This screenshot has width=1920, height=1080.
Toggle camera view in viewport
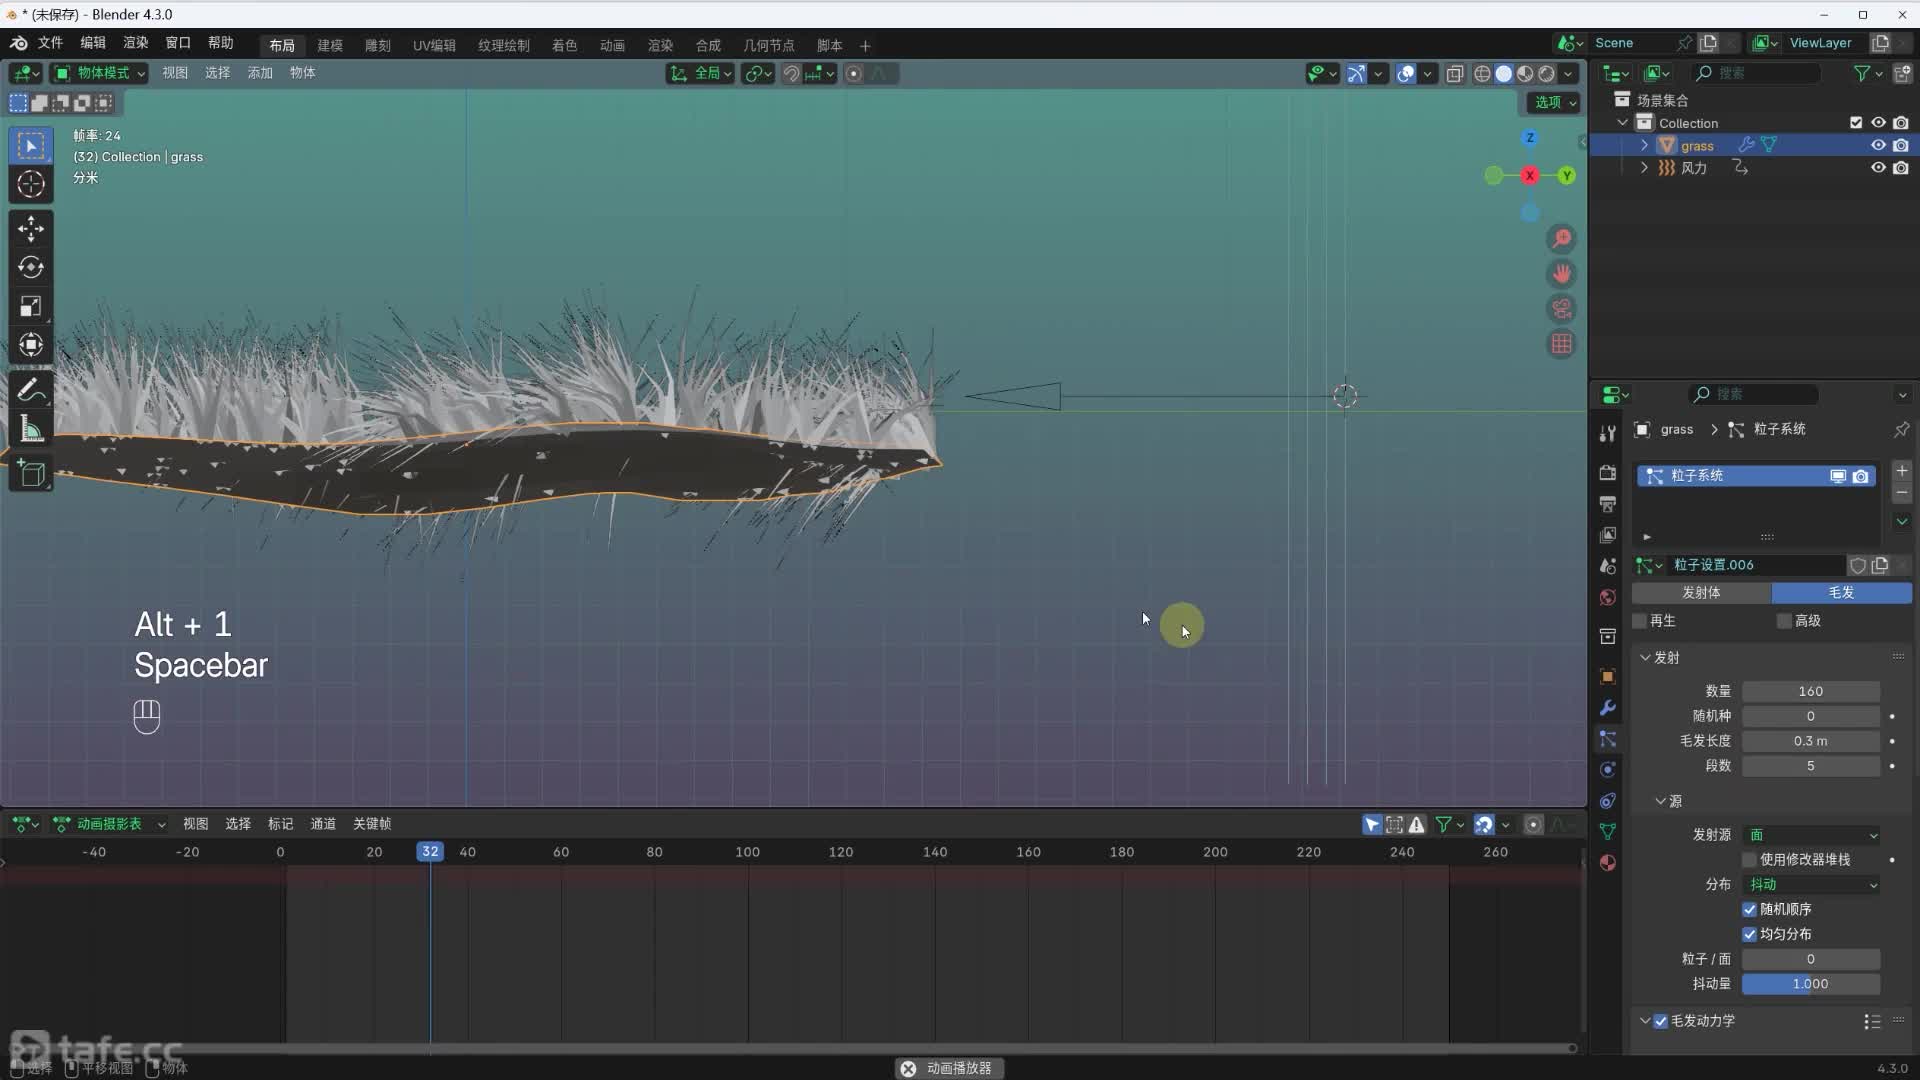[x=1561, y=309]
